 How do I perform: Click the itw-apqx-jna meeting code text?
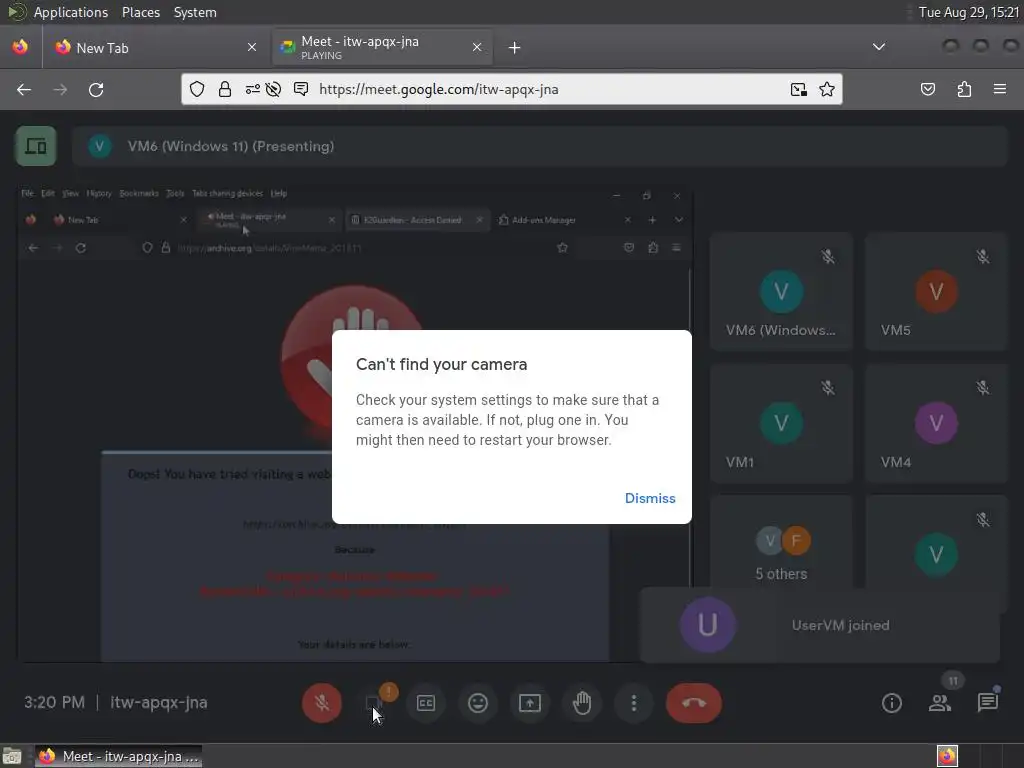[x=159, y=703]
